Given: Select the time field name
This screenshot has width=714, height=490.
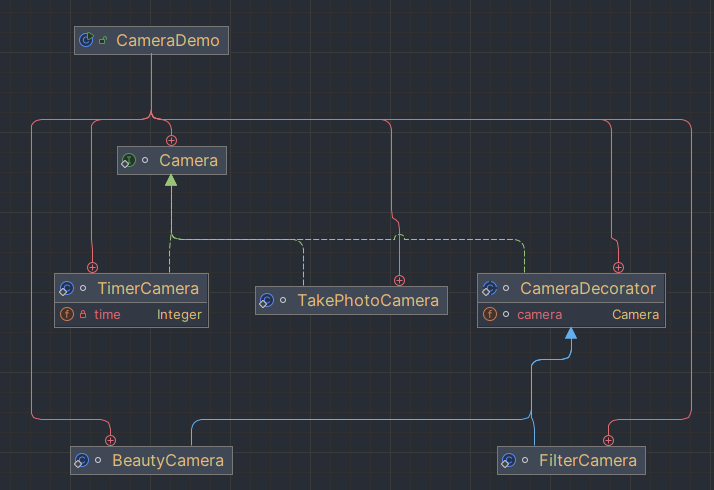Looking at the screenshot, I should pos(107,315).
